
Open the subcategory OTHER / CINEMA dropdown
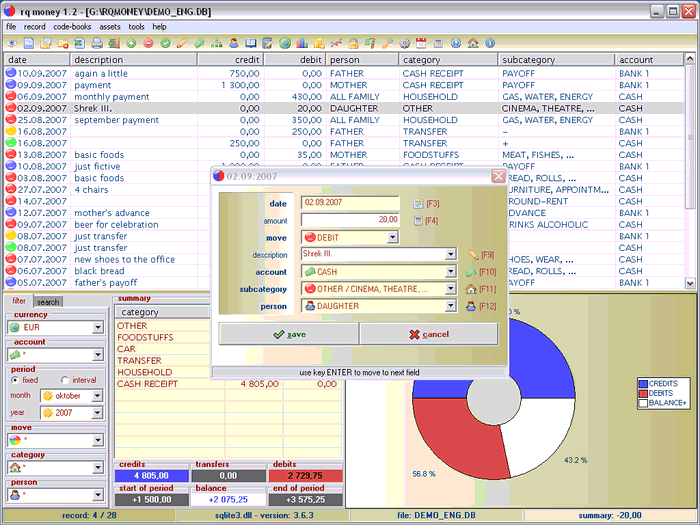click(450, 289)
